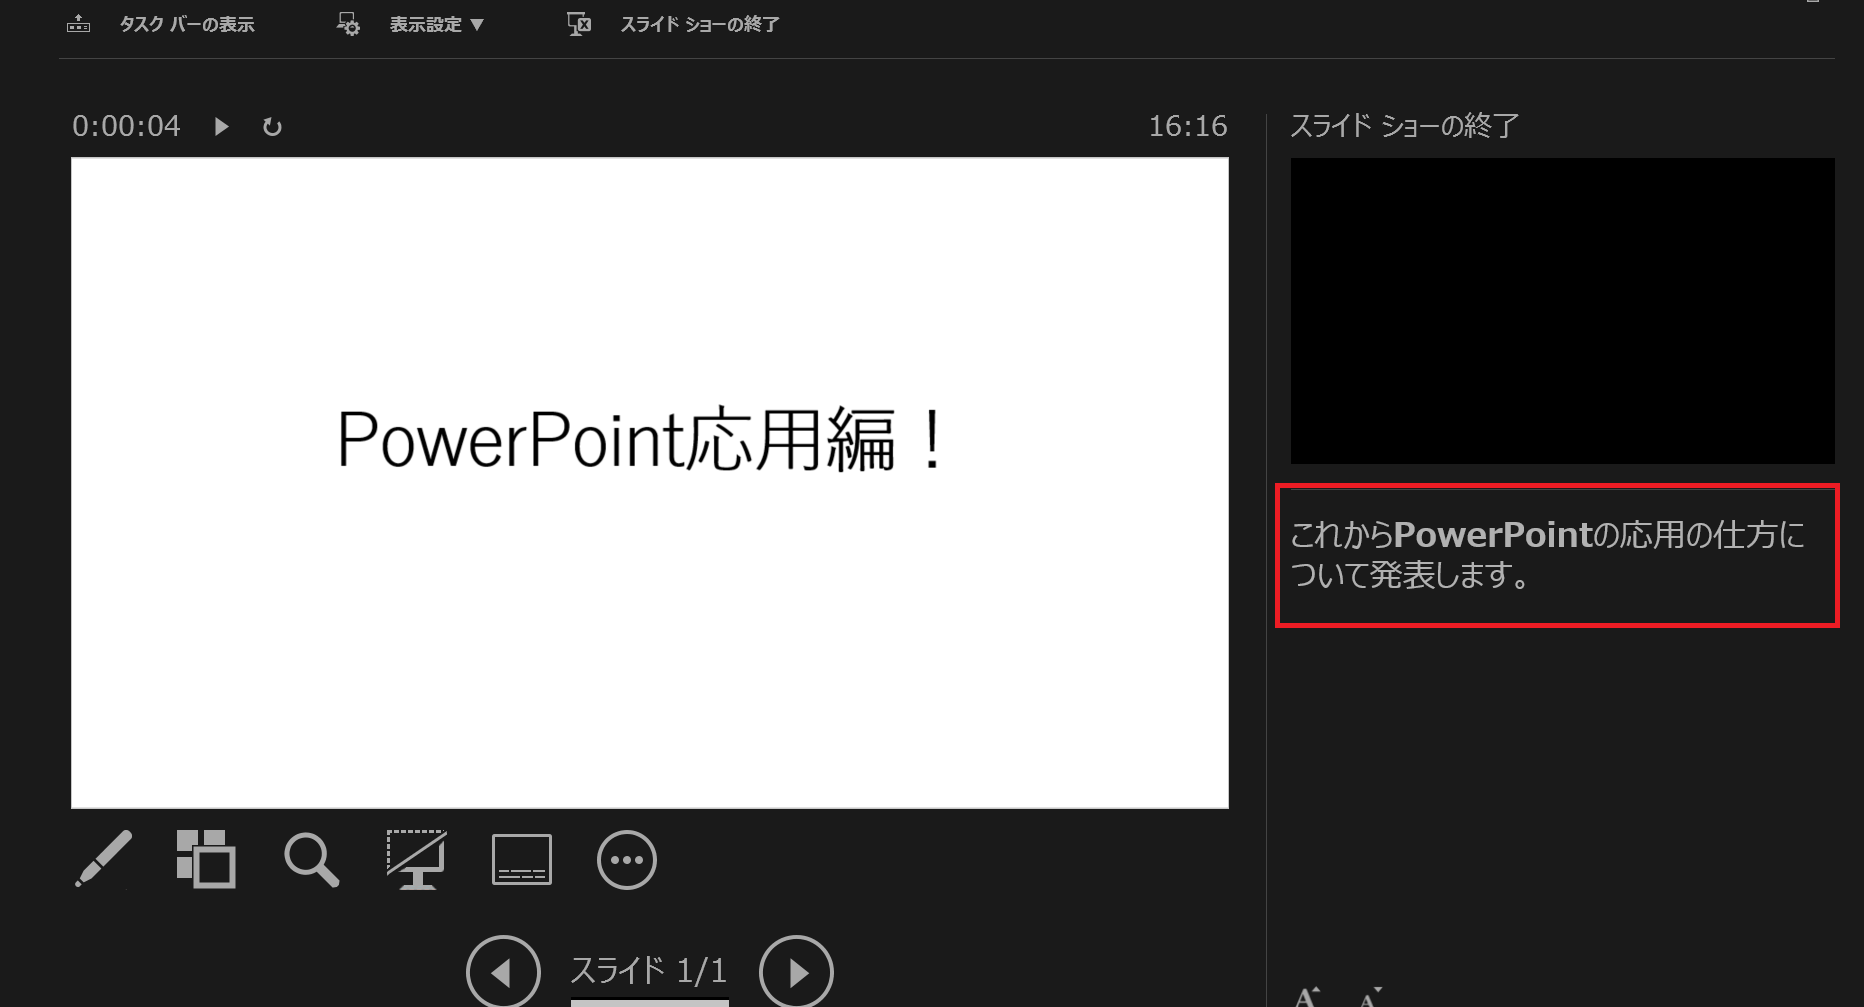Click the black next-slide preview thumbnail
Image resolution: width=1864 pixels, height=1007 pixels.
coord(1562,310)
